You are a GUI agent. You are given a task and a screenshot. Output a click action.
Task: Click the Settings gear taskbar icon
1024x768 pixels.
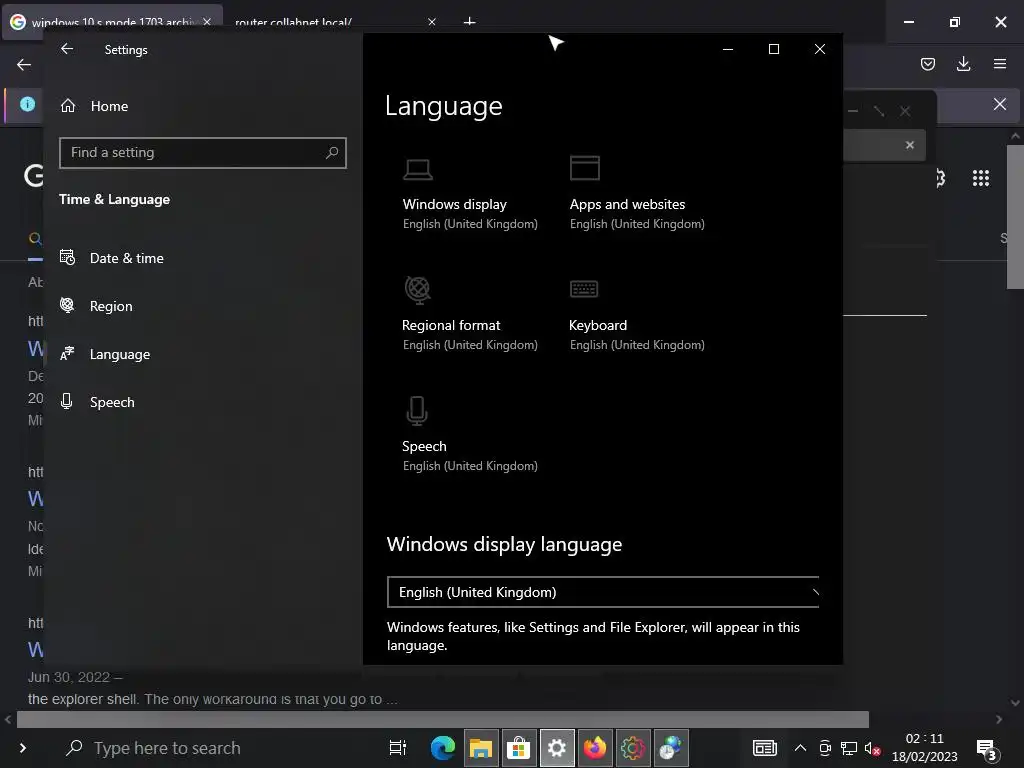pos(556,748)
